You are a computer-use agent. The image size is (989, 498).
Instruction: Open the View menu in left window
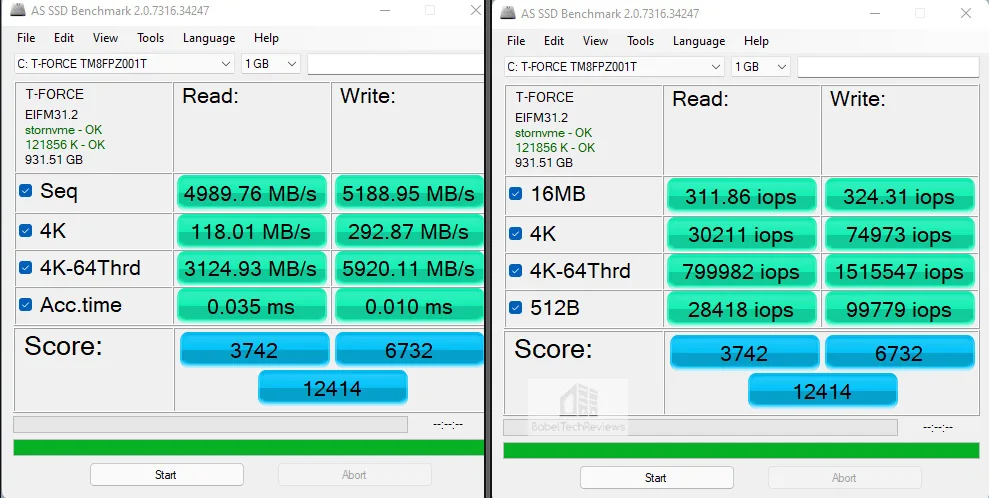105,38
